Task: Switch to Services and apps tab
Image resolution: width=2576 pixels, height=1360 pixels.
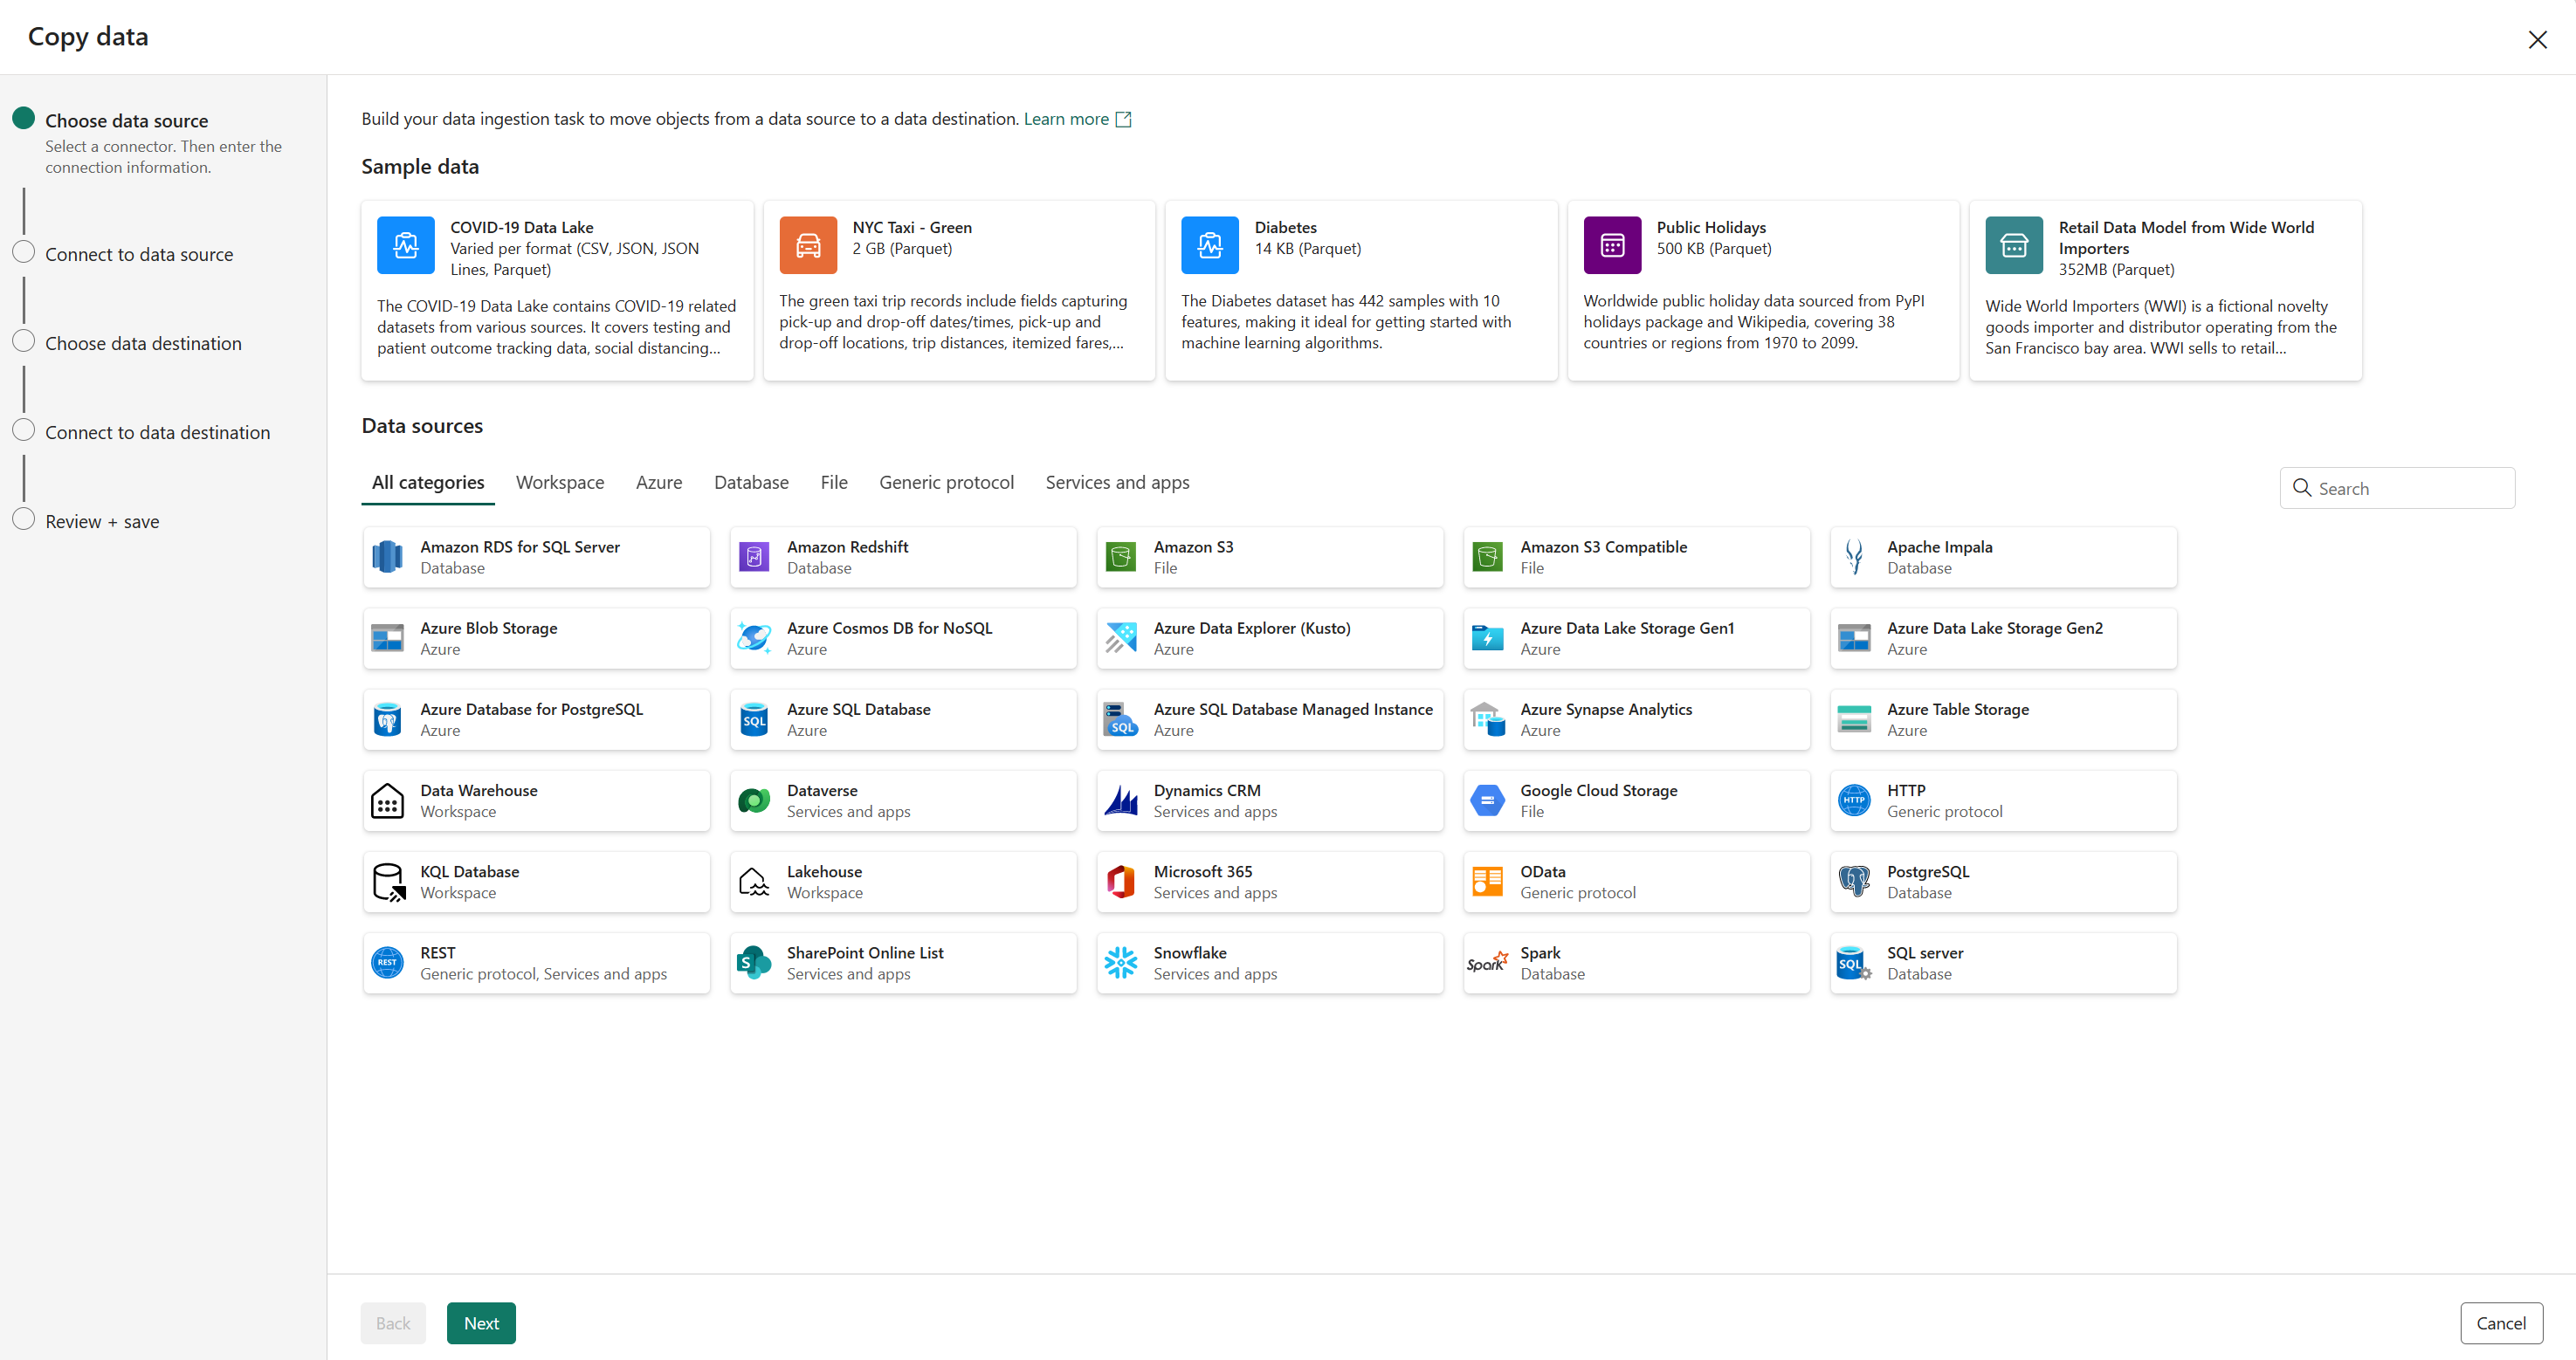Action: 1118,482
